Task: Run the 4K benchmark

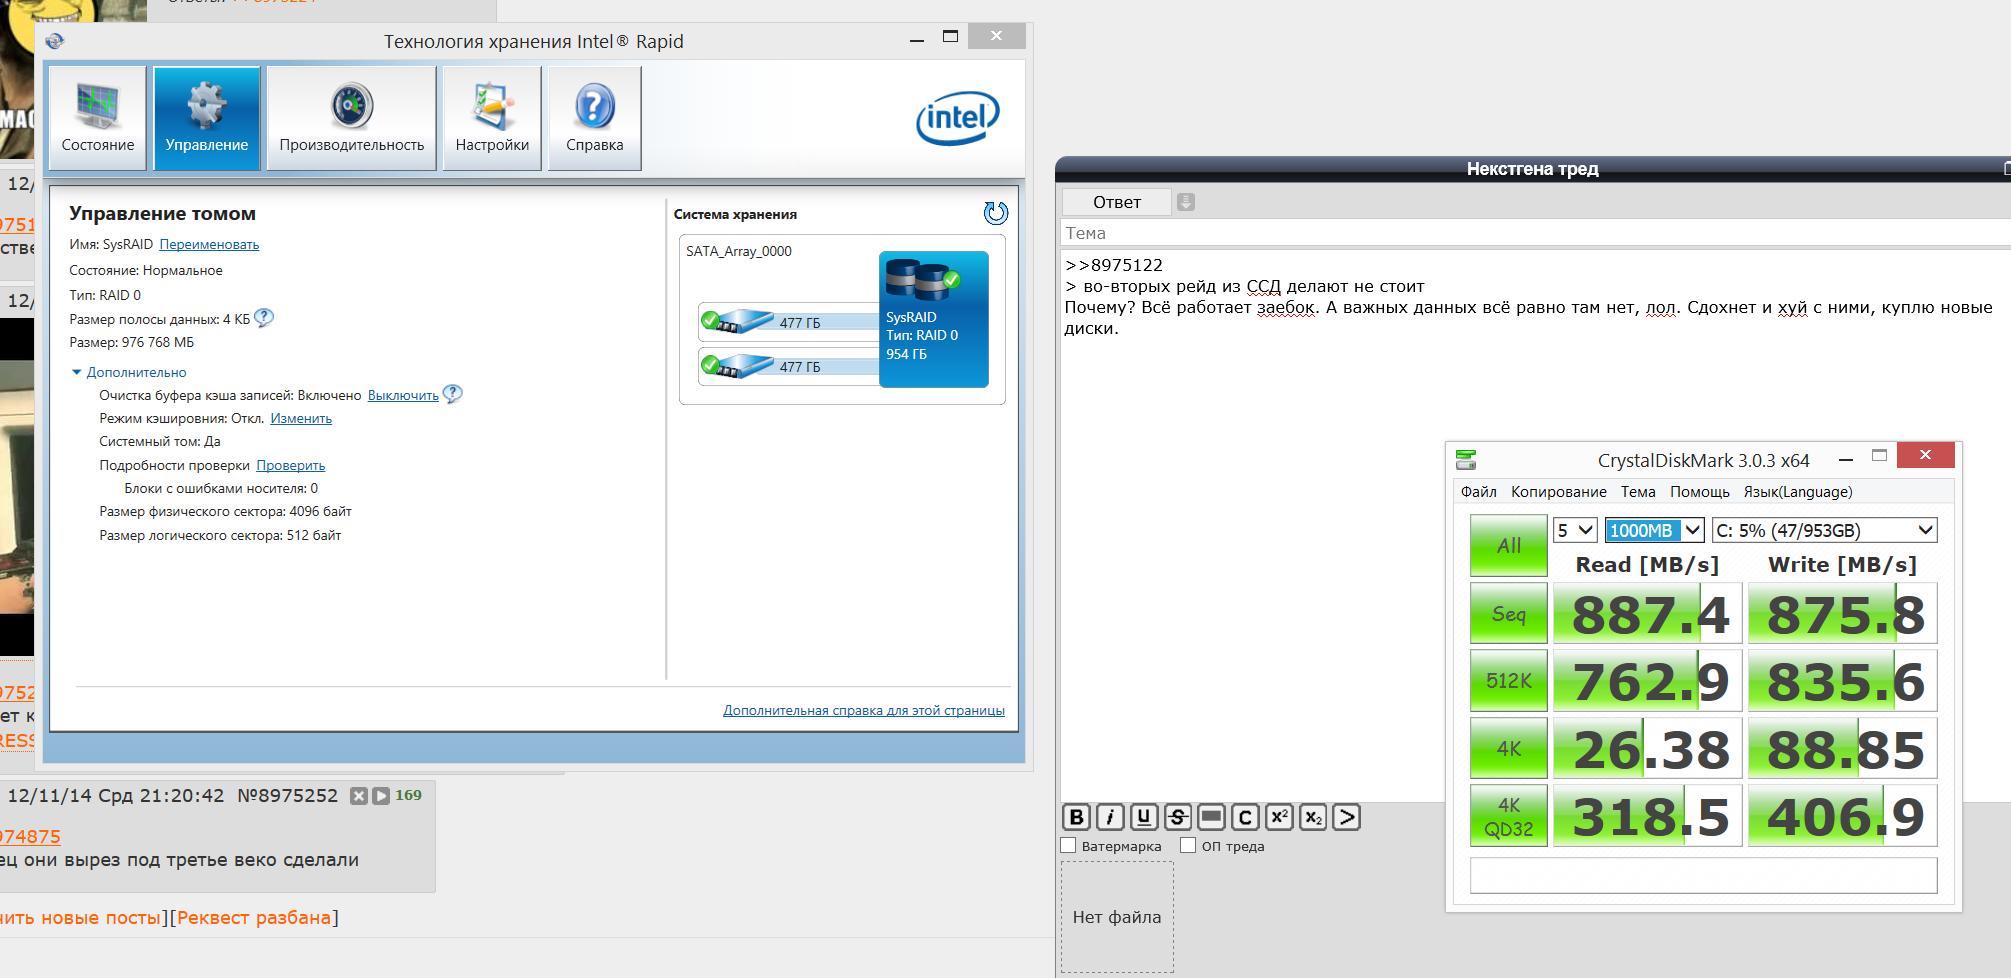Action: tap(1509, 748)
